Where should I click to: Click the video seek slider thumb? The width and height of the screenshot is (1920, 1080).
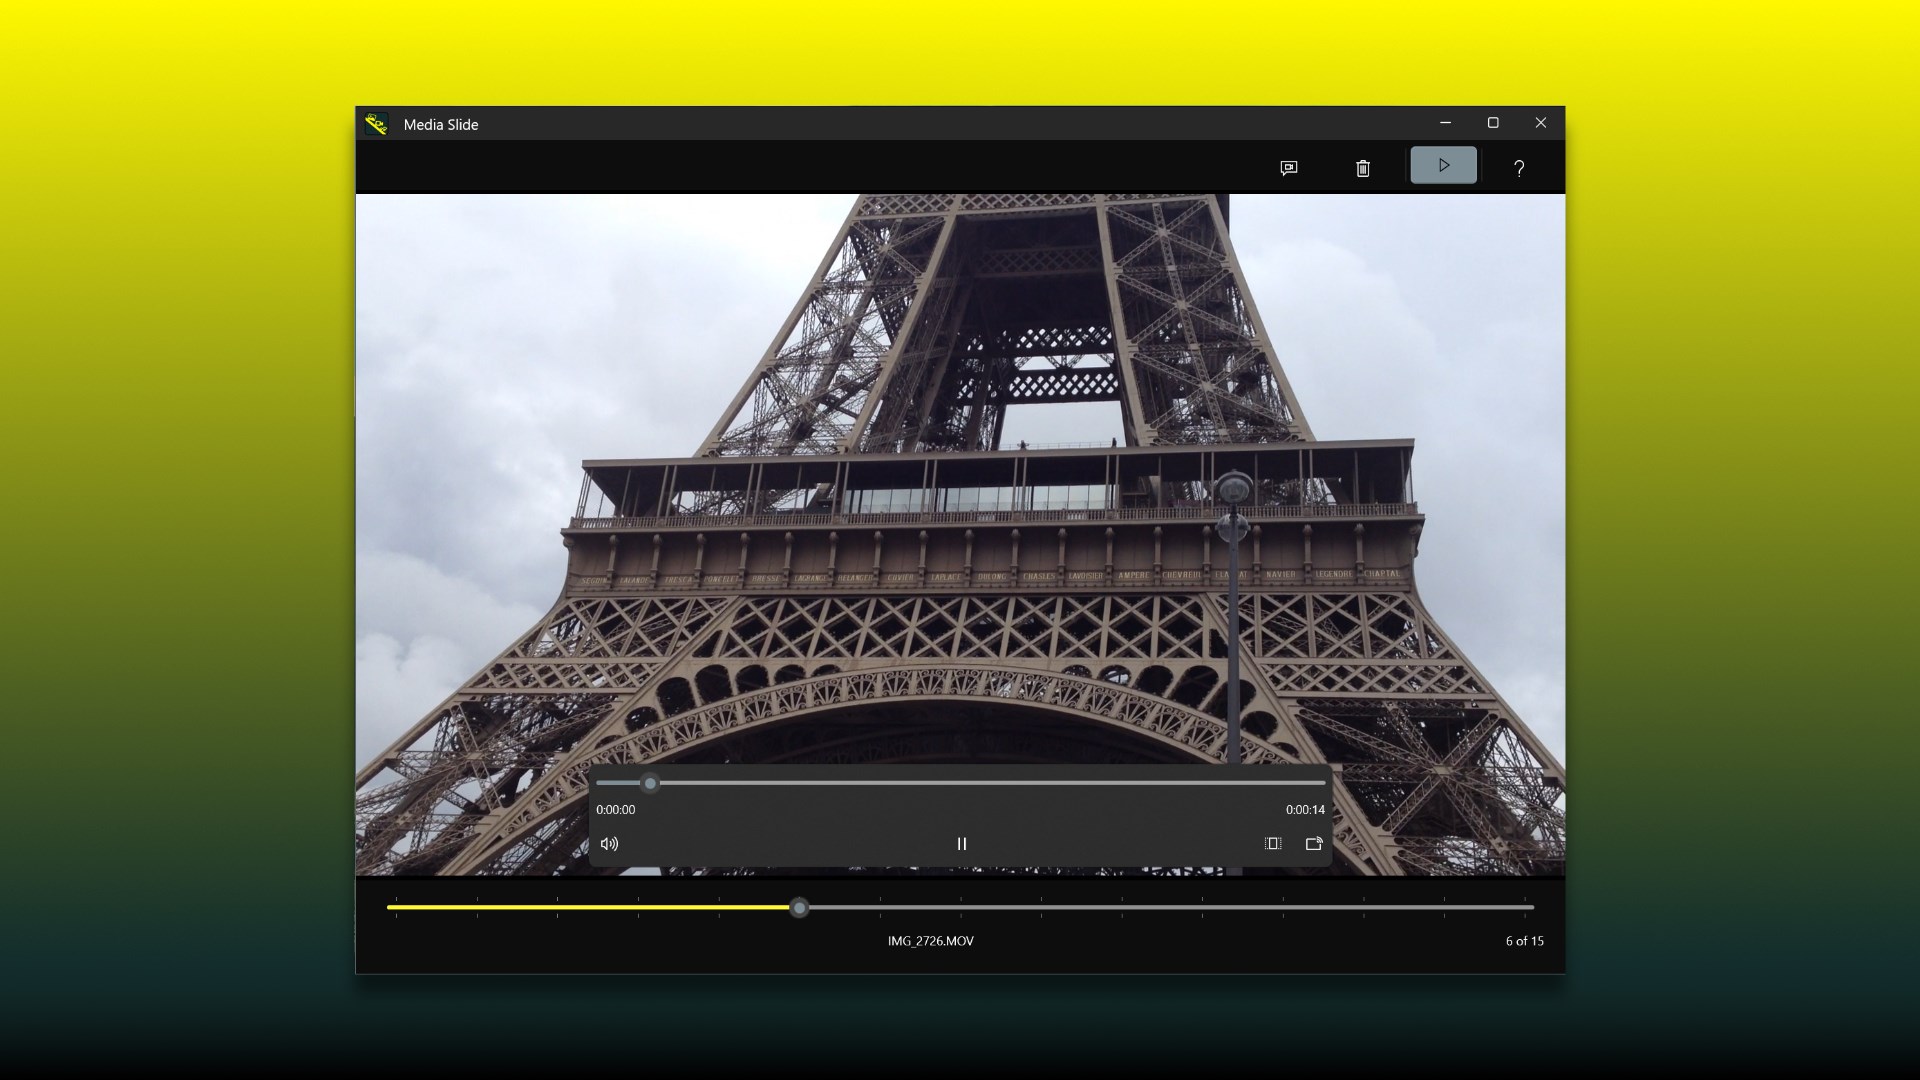tap(650, 783)
